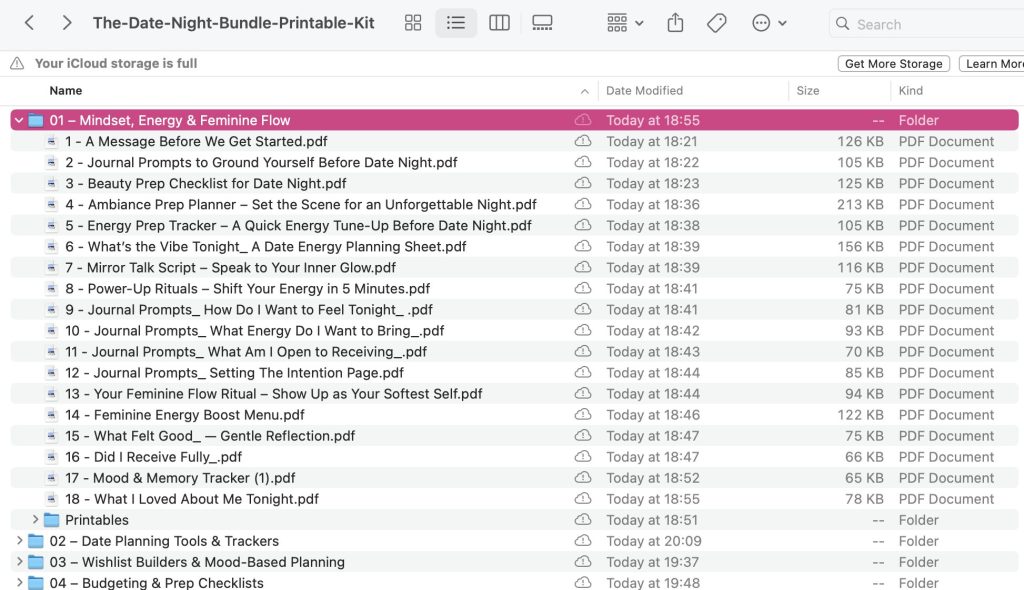This screenshot has width=1024, height=590.
Task: Expand the Printables folder
Action: pyautogui.click(x=35, y=520)
